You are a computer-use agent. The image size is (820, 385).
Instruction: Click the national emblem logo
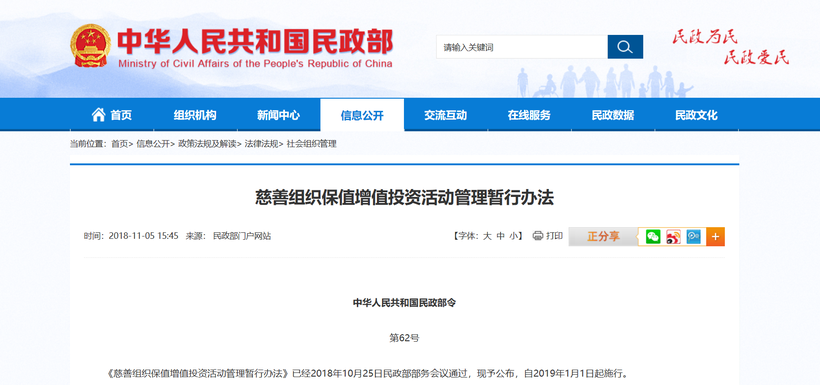pyautogui.click(x=91, y=45)
